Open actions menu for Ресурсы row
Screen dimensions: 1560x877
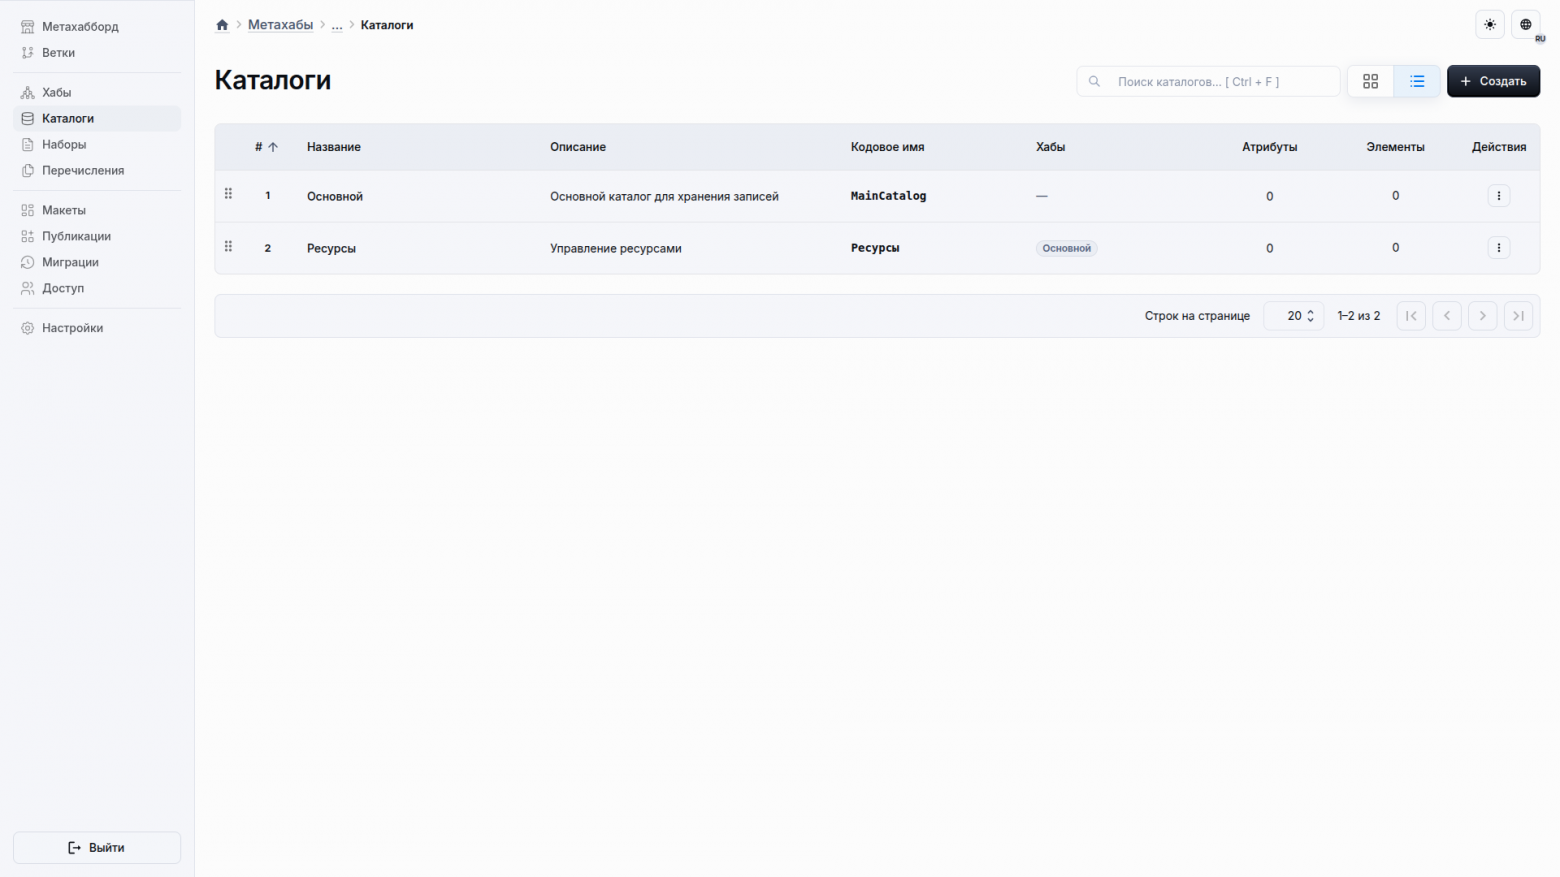pyautogui.click(x=1498, y=248)
